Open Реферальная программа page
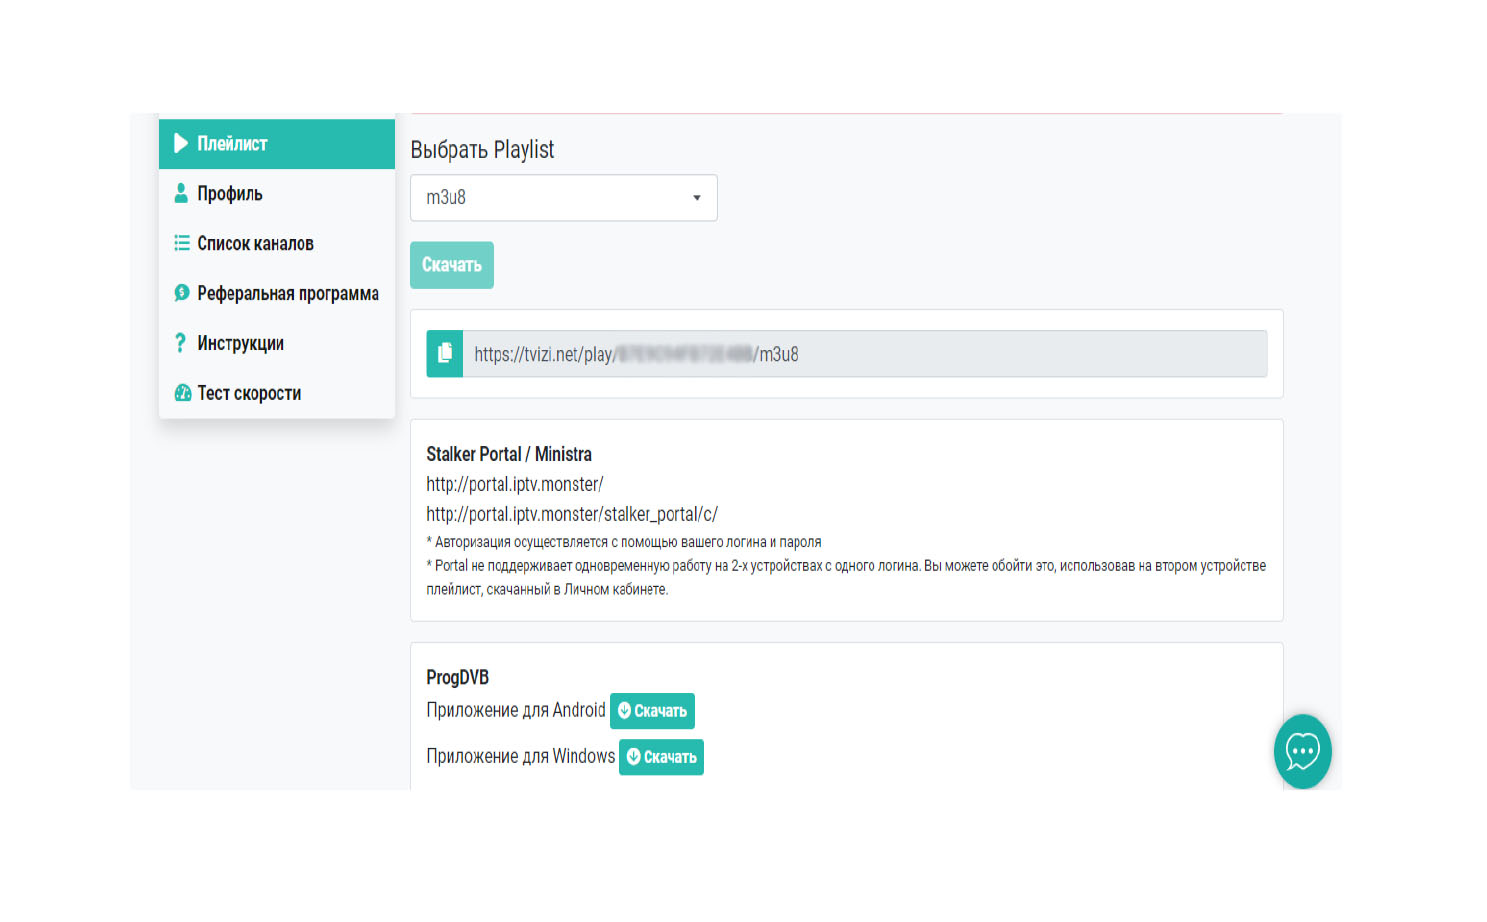This screenshot has width=1487, height=922. coord(277,293)
